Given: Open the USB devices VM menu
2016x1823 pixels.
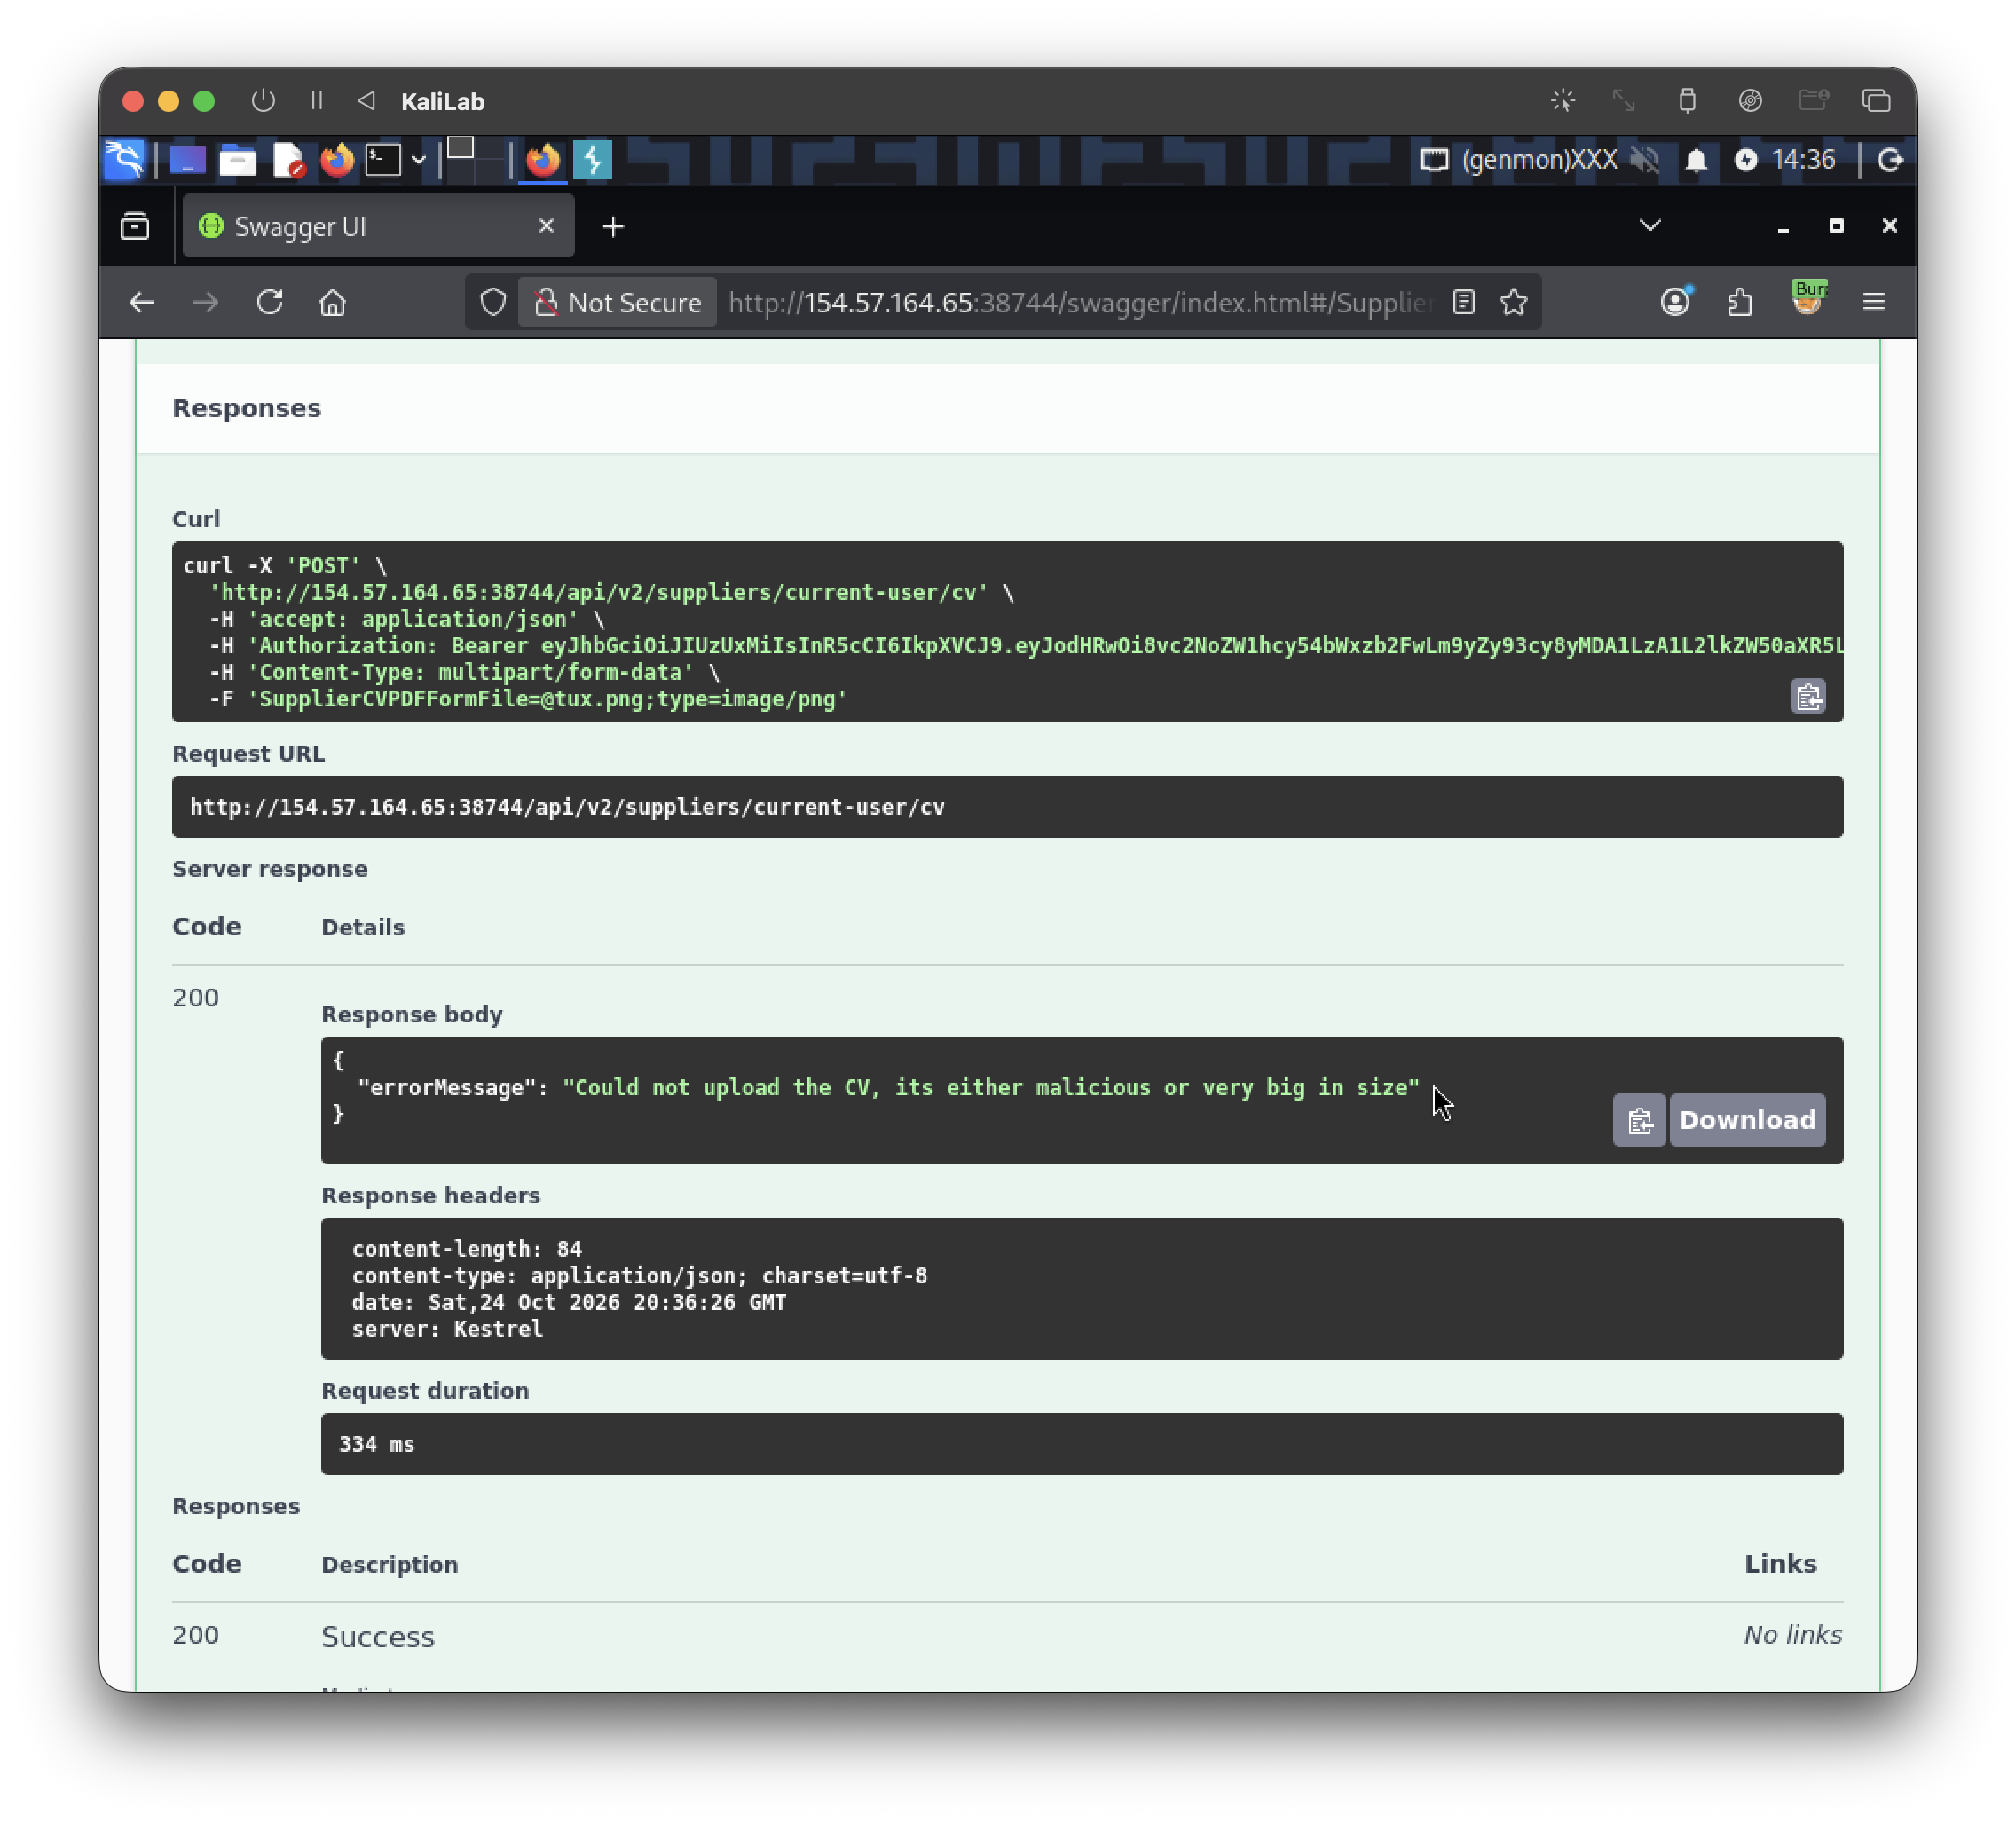Looking at the screenshot, I should tap(1688, 101).
